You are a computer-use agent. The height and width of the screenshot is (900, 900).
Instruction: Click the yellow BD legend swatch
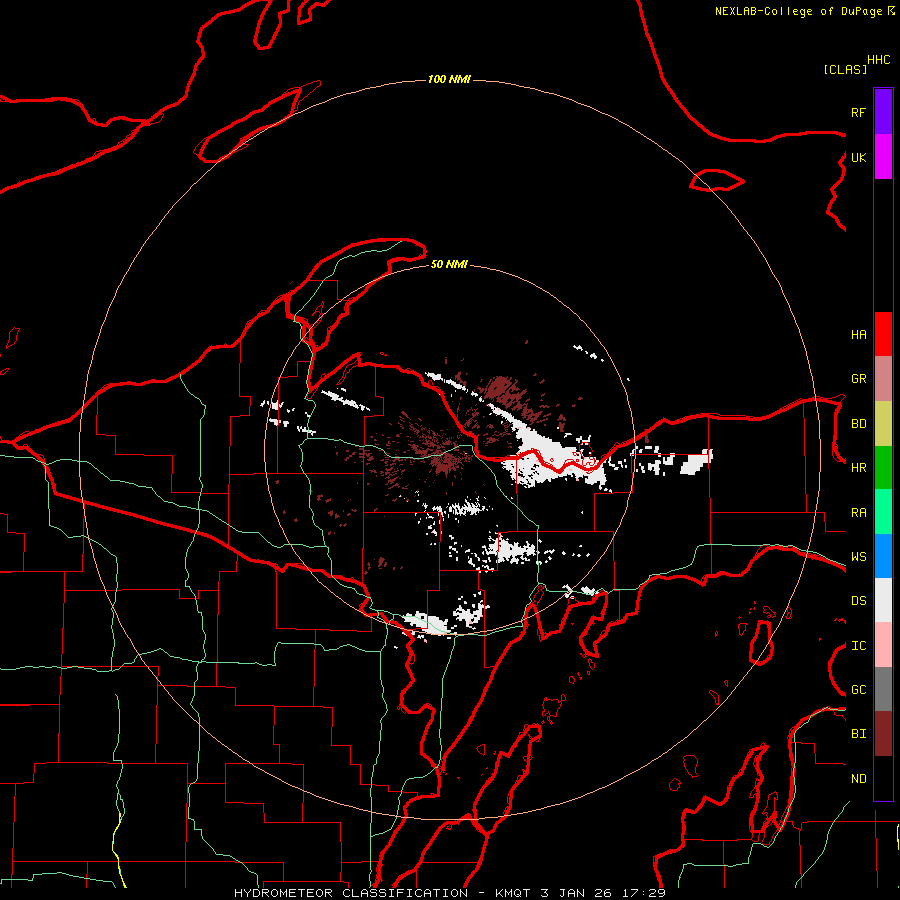tap(883, 424)
